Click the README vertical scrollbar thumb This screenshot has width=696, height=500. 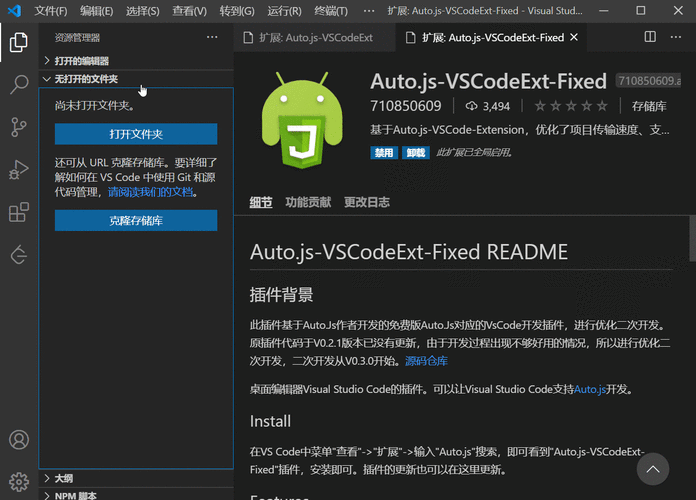(692, 238)
